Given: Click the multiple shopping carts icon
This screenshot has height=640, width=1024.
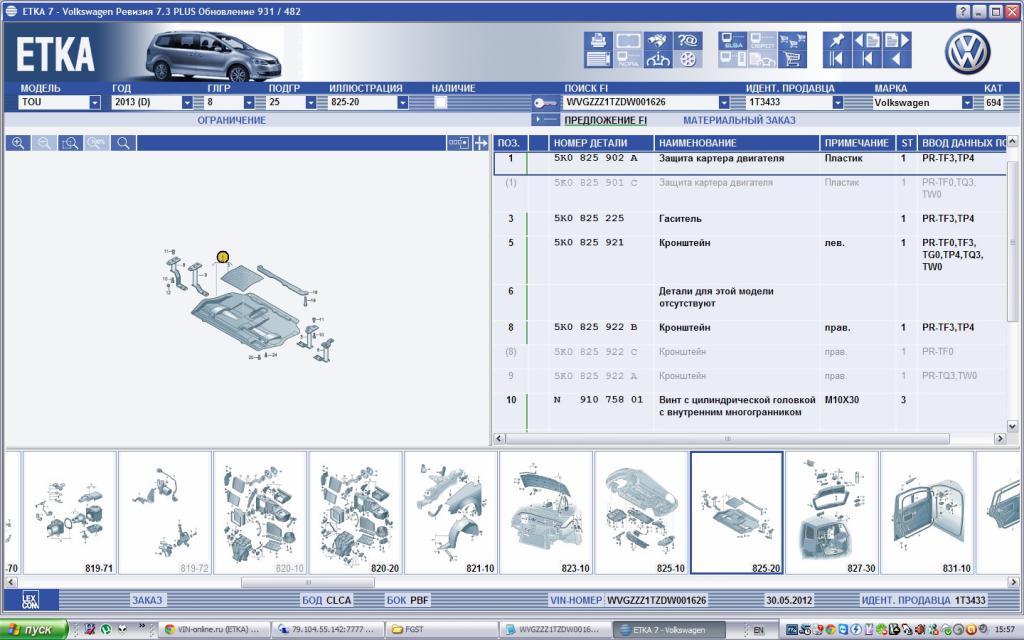Looking at the screenshot, I should click(792, 40).
